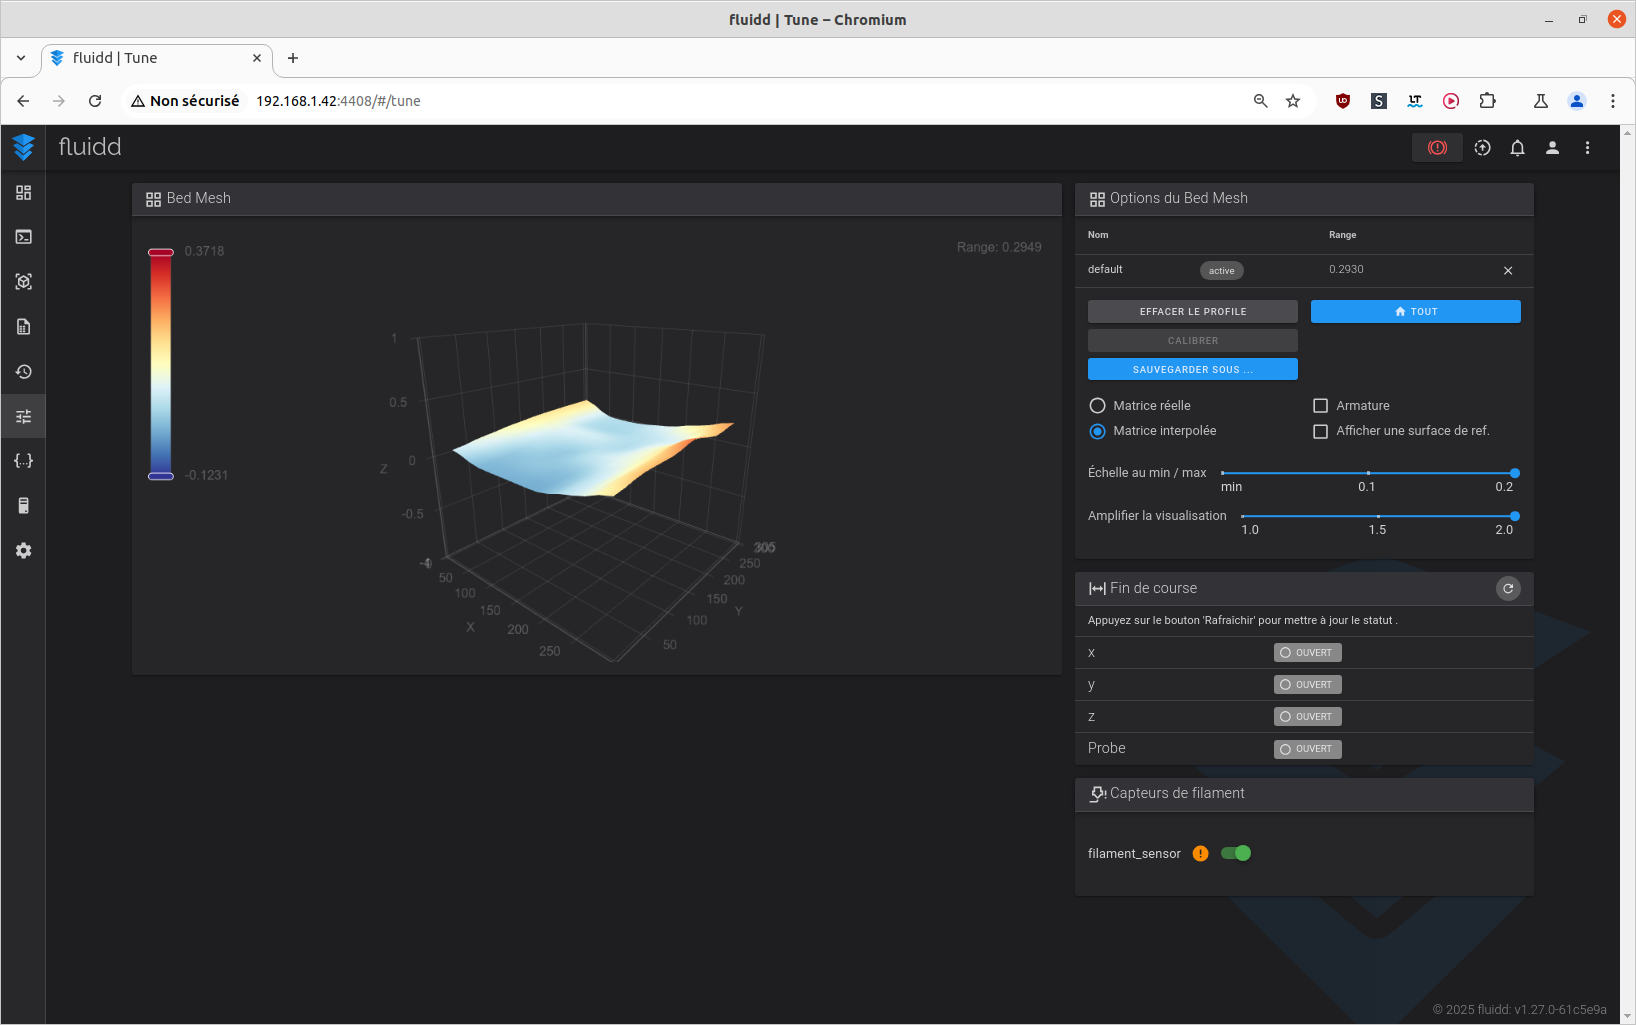
Task: Open the Jobs file sidebar icon
Action: [x=23, y=327]
